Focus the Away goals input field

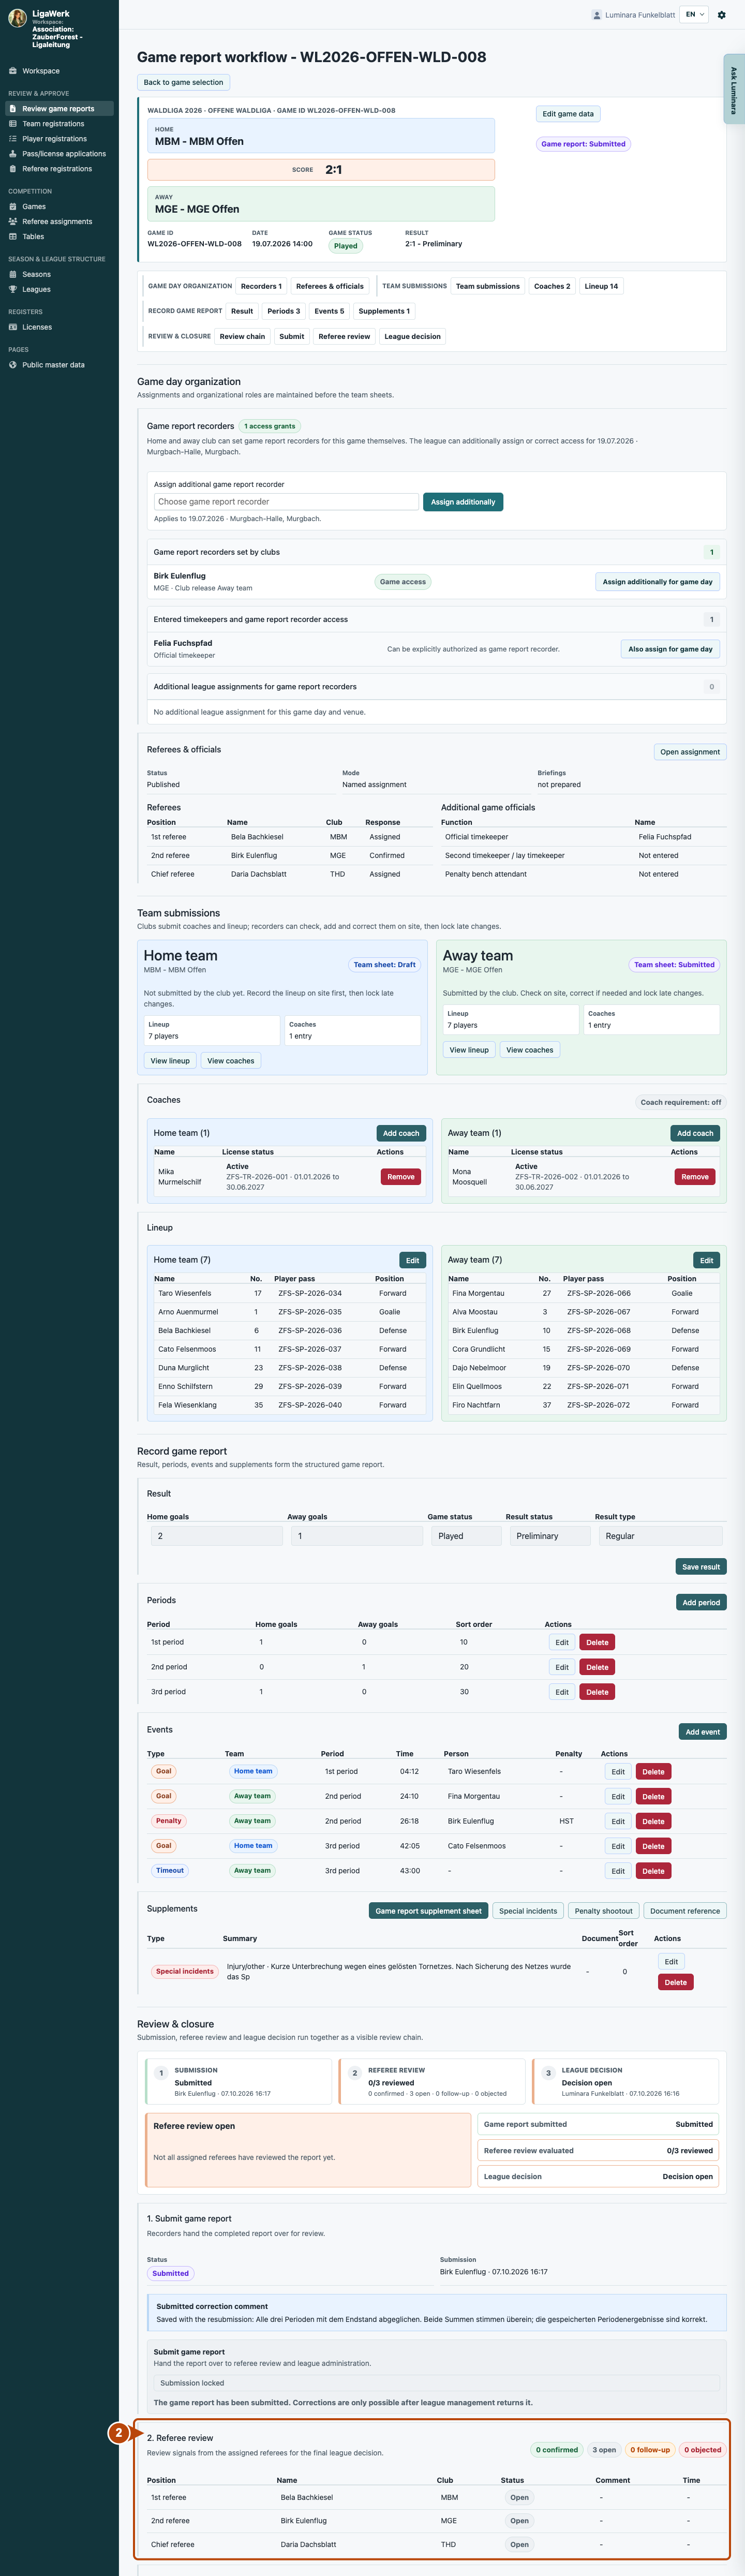click(x=357, y=1536)
